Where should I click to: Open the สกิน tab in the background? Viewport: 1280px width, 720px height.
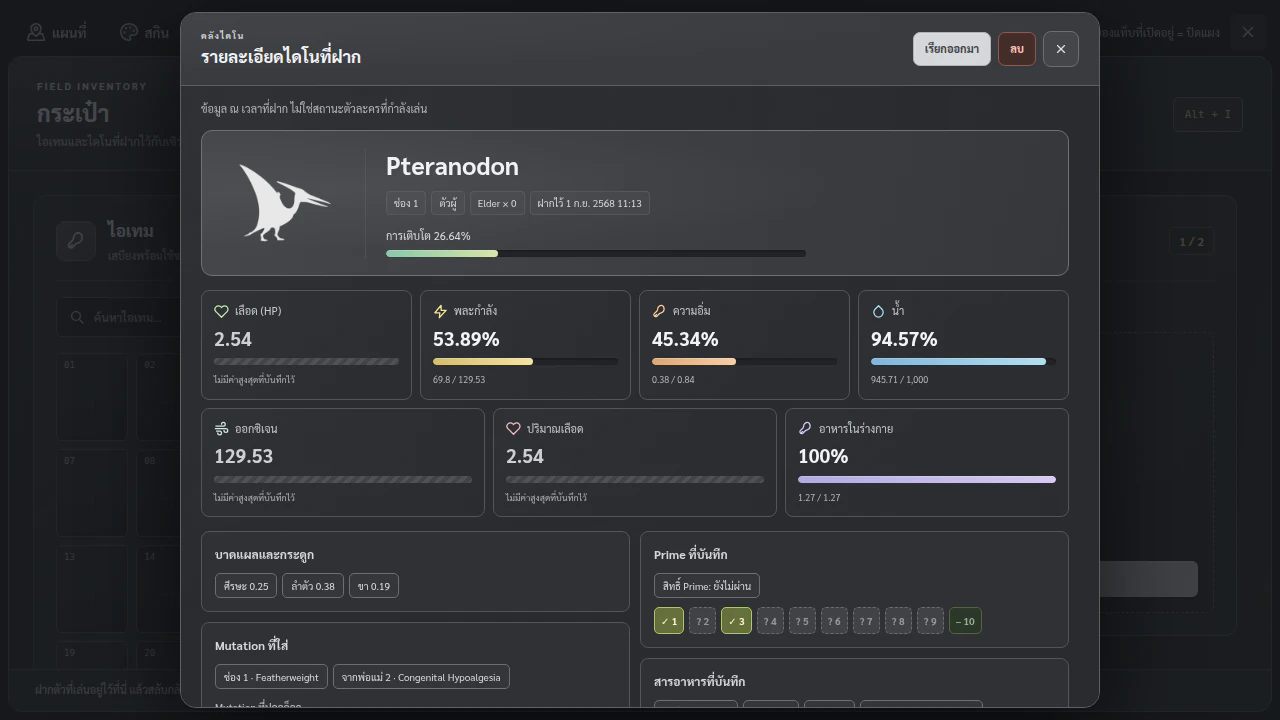(x=144, y=32)
